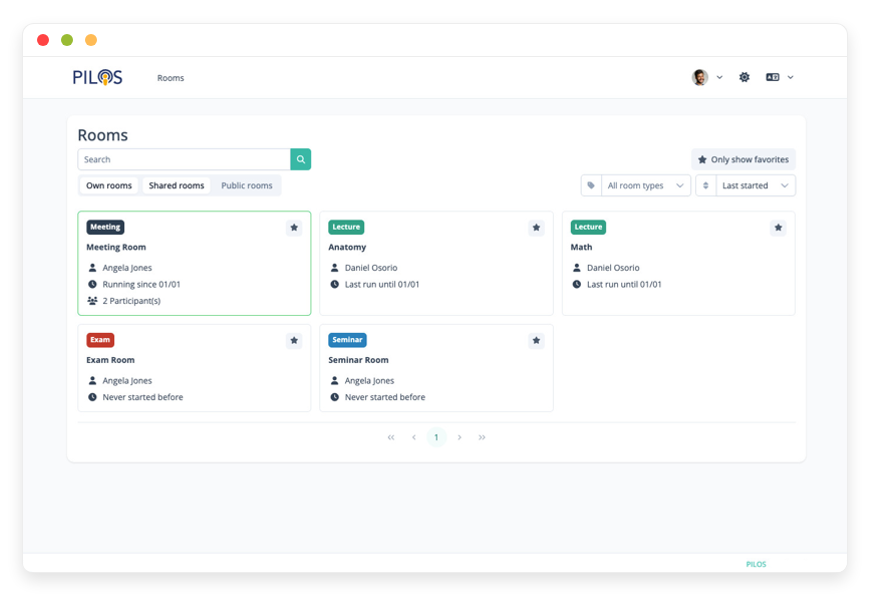The image size is (870, 595).
Task: Open the settings gear icon
Action: click(x=744, y=77)
